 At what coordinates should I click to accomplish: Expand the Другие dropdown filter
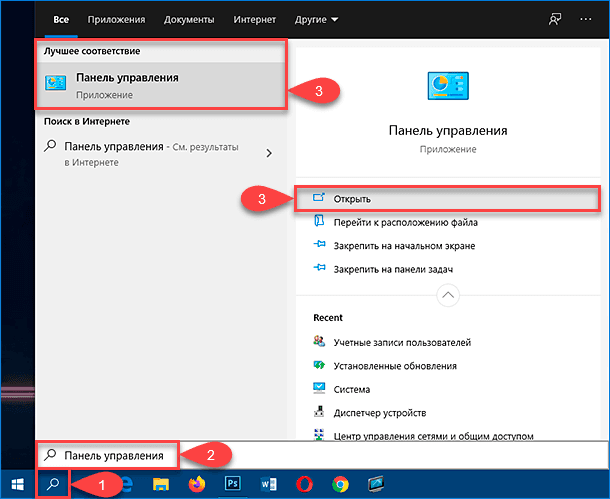point(316,19)
